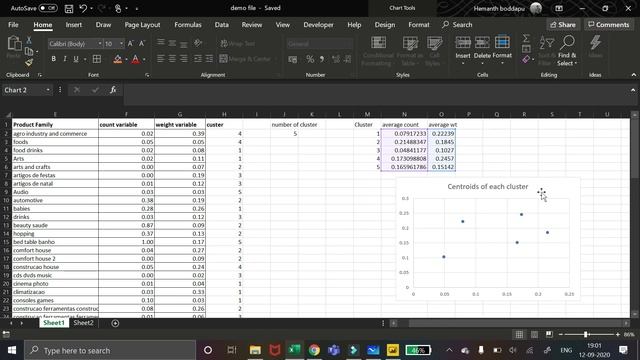Click Merge & Center button

[x=245, y=59]
